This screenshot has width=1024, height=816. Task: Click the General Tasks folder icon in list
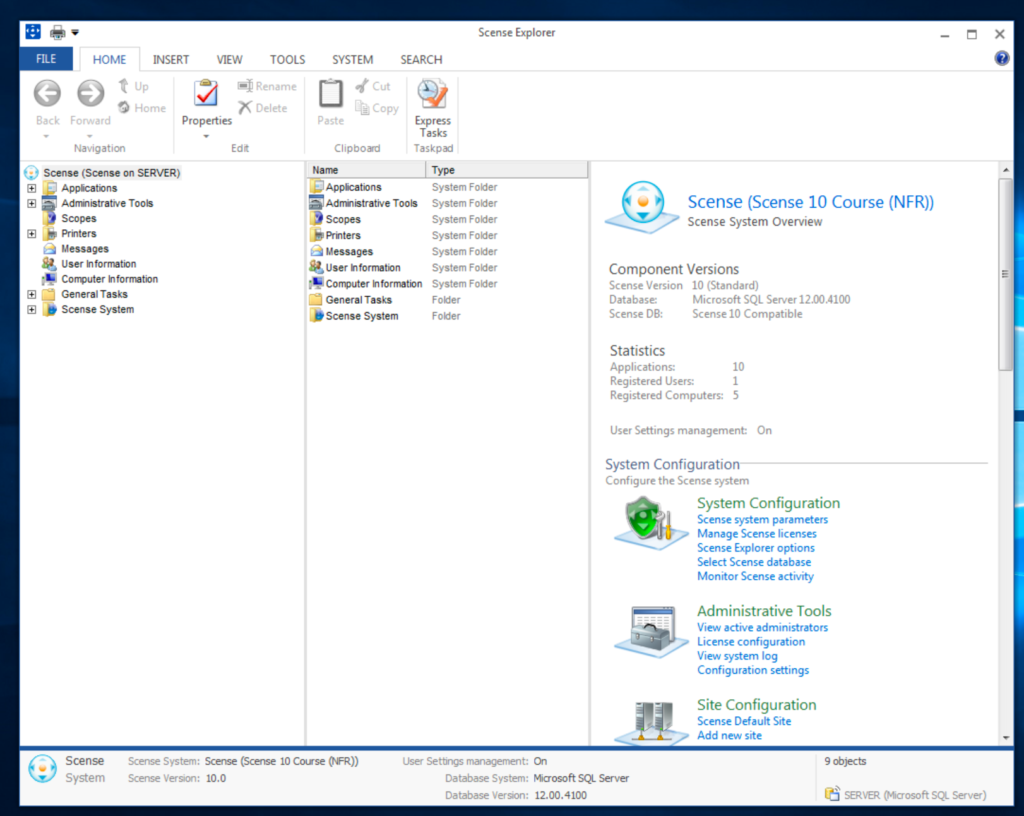coord(317,300)
